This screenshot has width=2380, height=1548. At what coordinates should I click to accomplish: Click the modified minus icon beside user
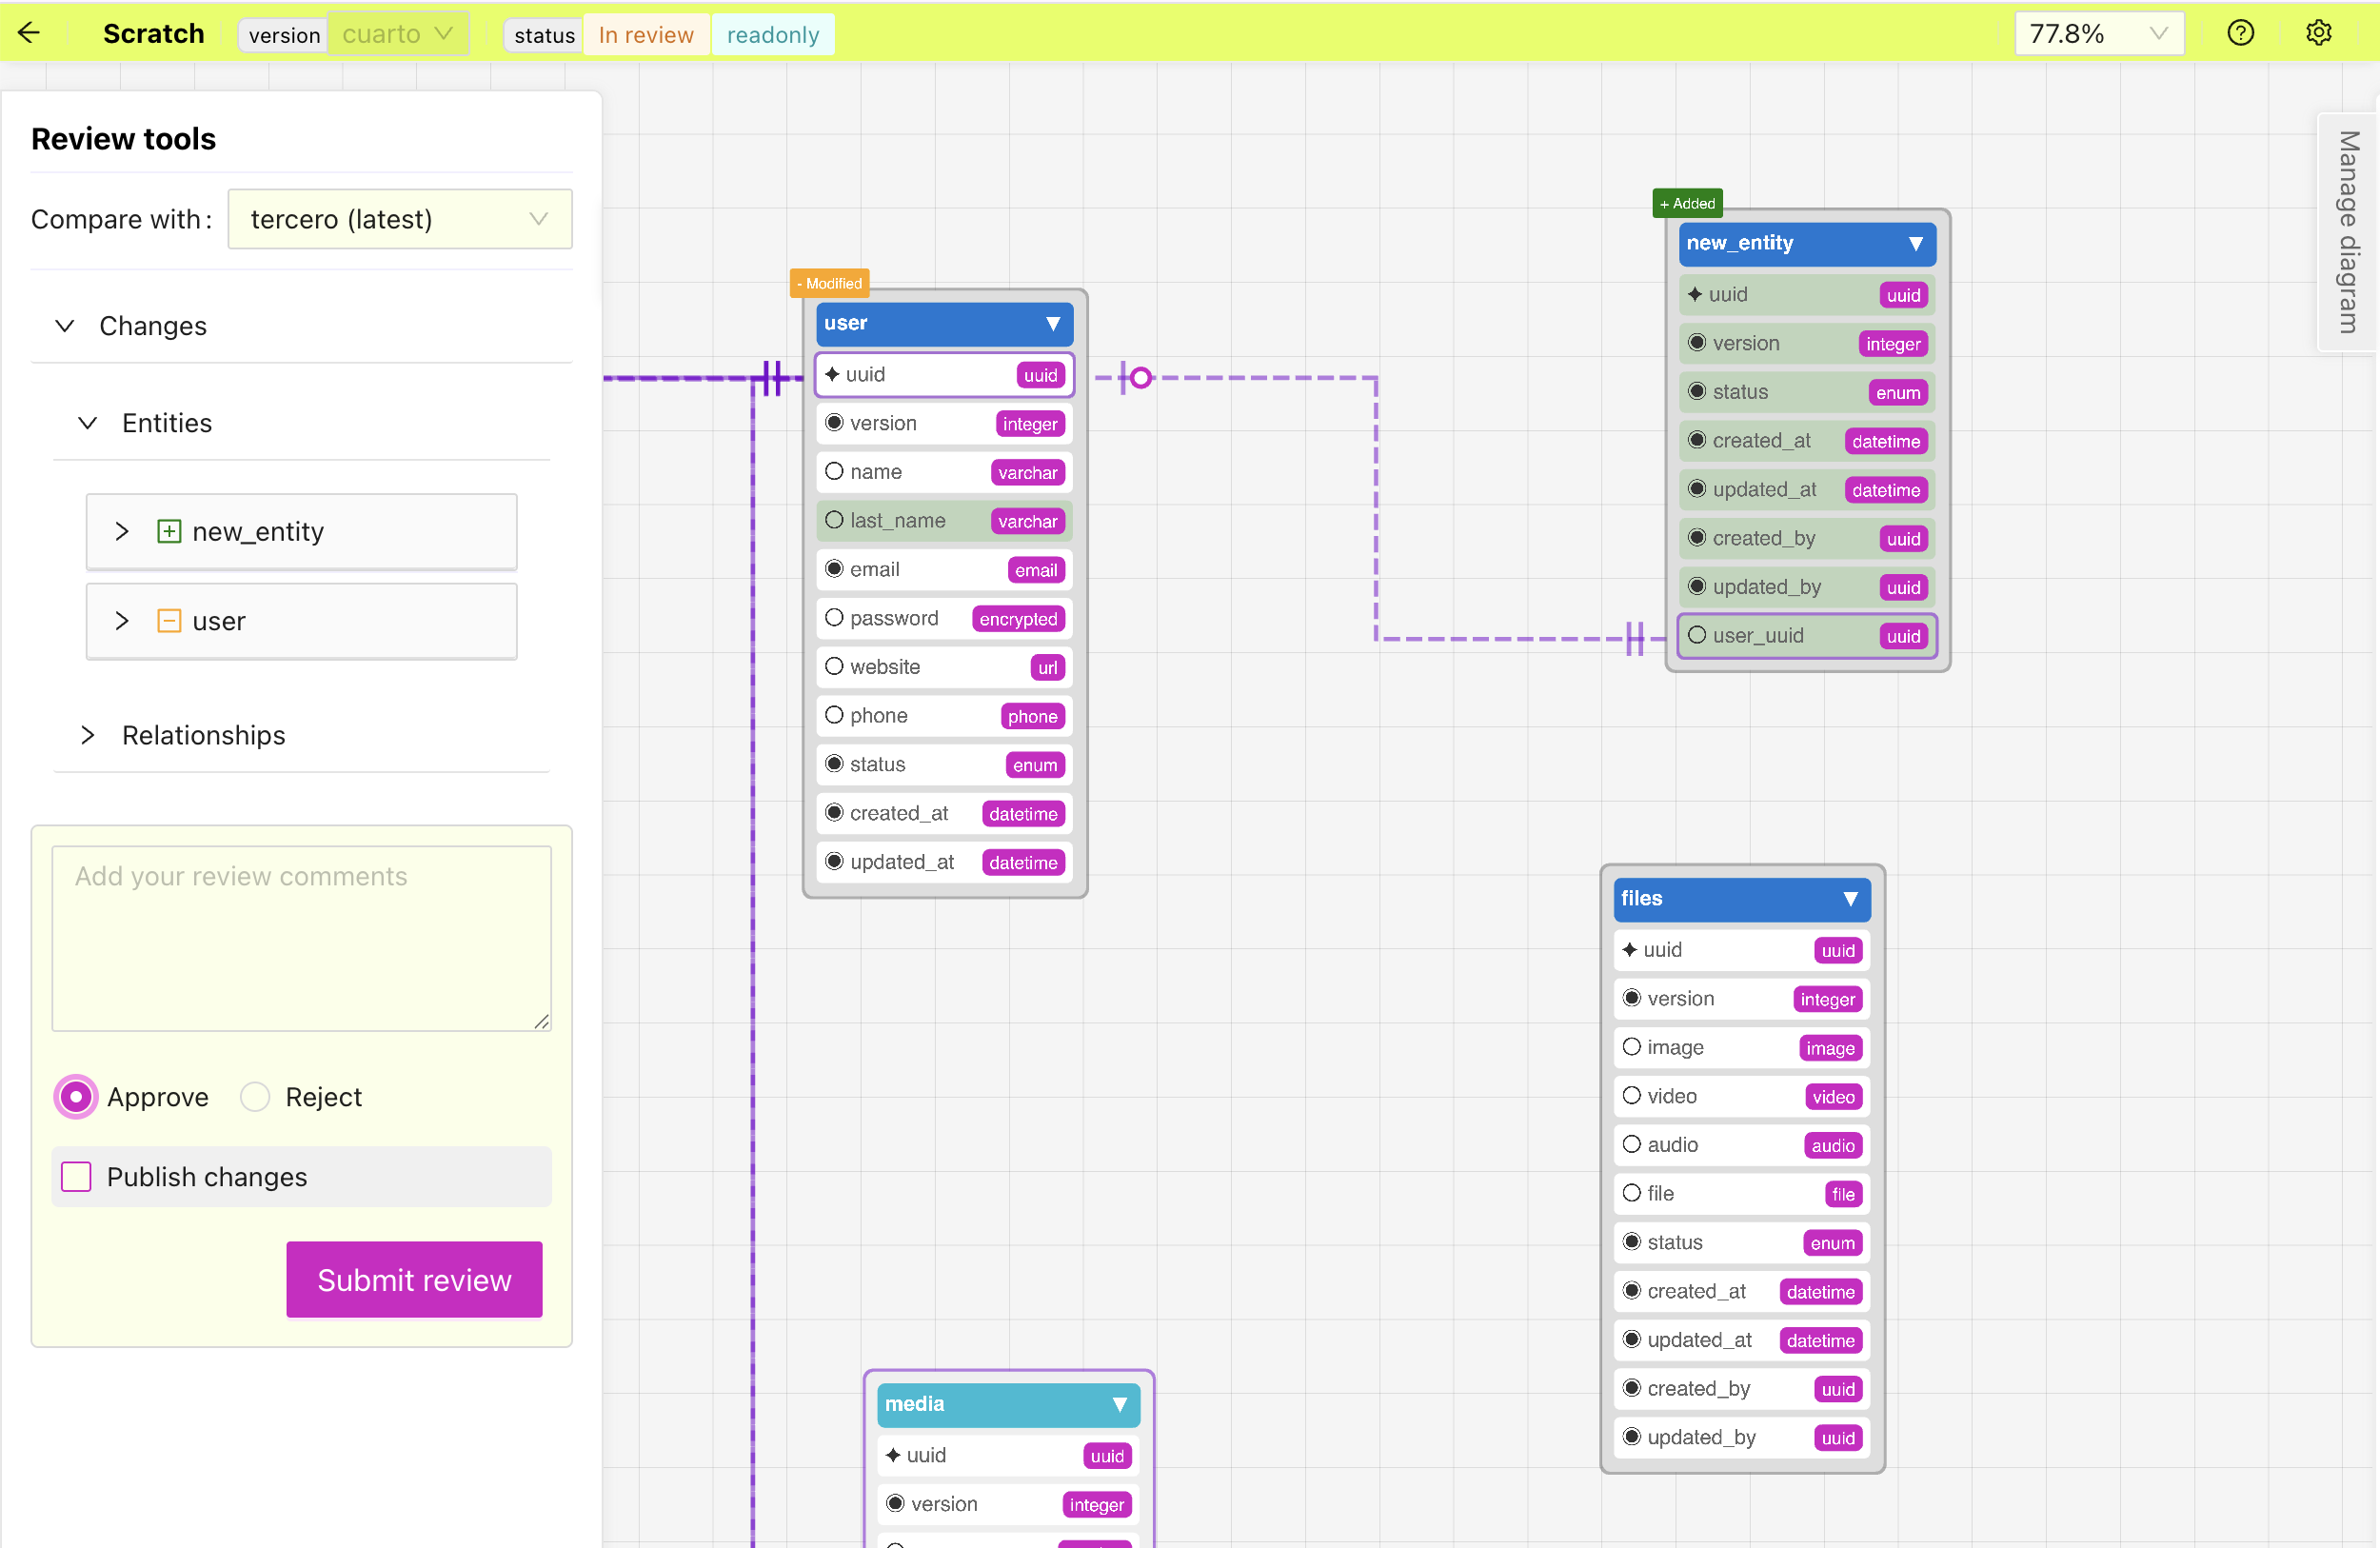click(169, 621)
